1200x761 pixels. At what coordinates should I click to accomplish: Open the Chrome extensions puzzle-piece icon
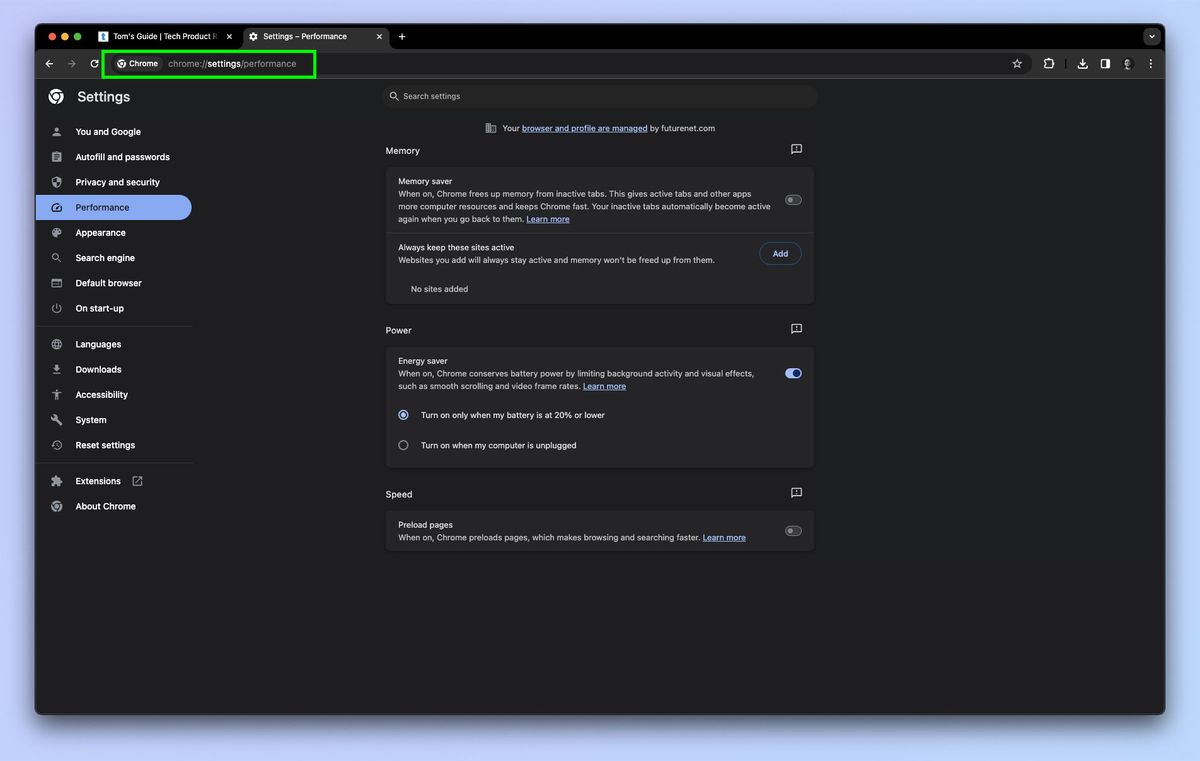point(1048,63)
